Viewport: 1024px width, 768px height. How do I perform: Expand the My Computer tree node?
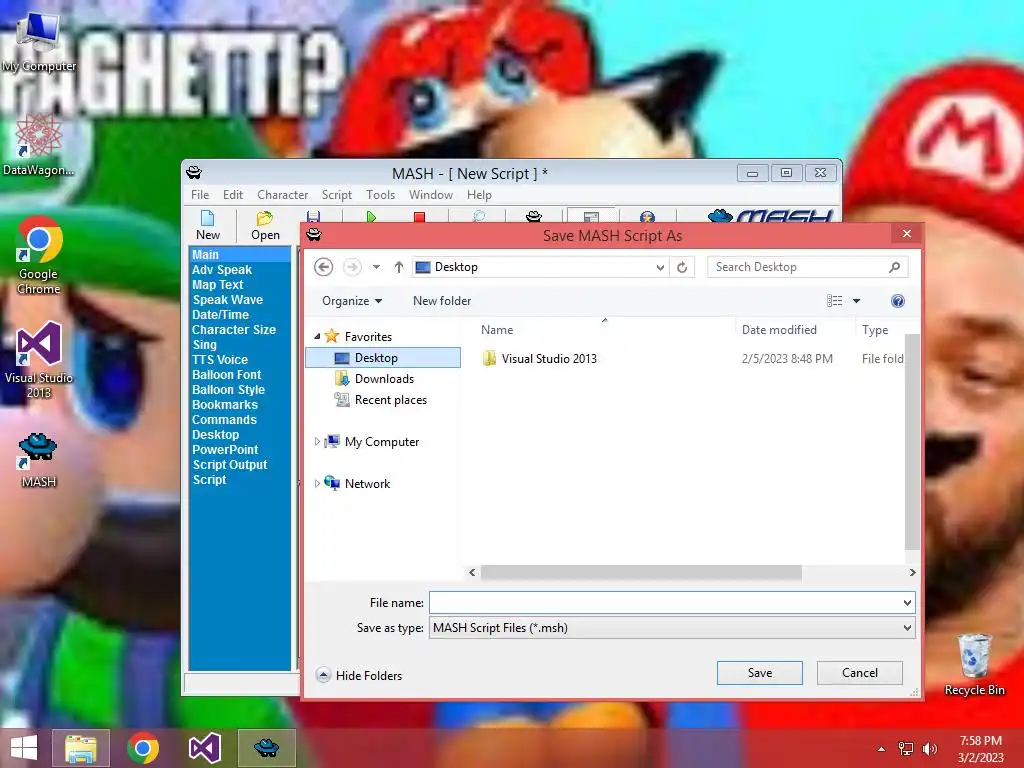click(317, 442)
